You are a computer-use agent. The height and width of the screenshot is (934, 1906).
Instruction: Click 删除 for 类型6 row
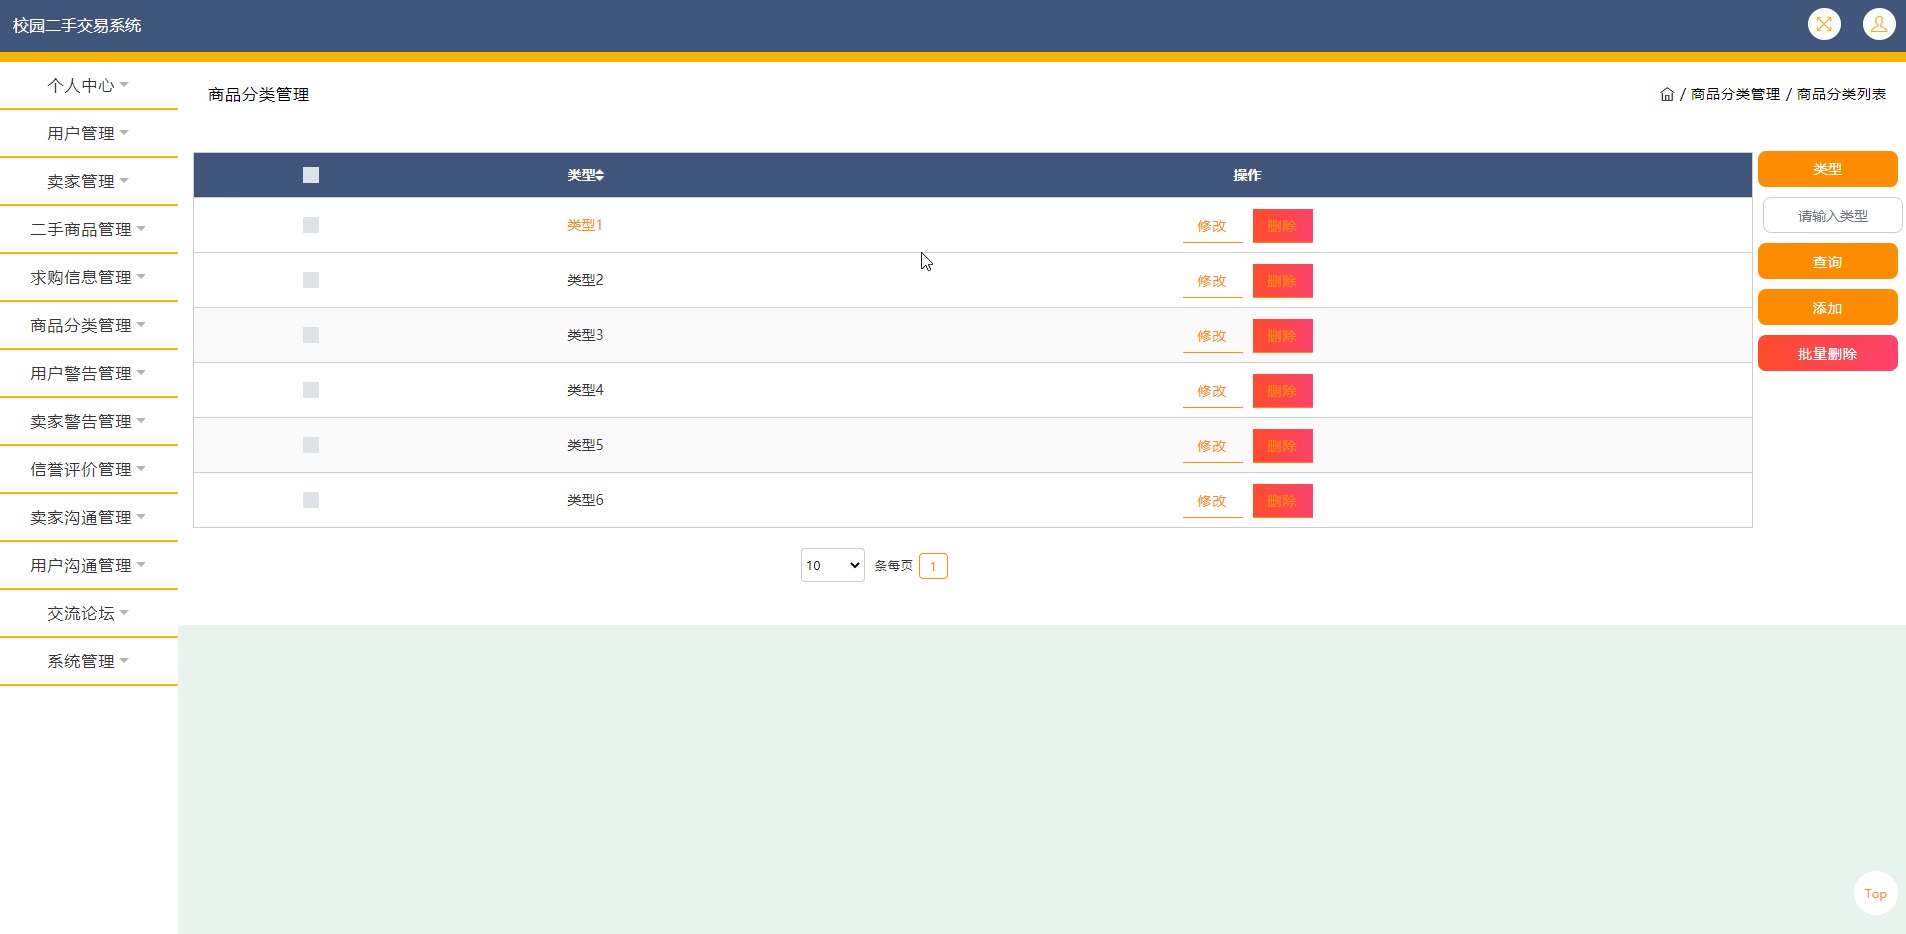[1282, 501]
